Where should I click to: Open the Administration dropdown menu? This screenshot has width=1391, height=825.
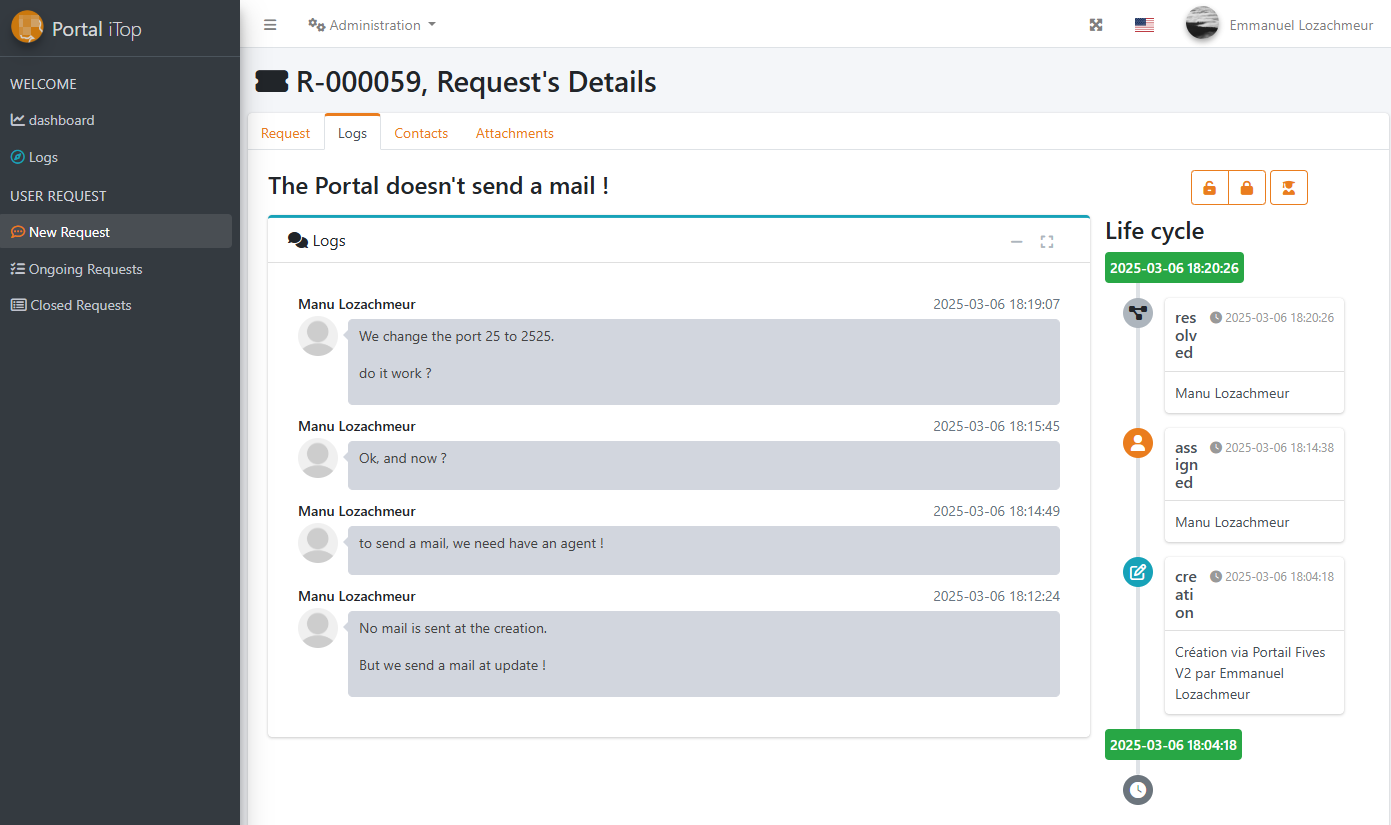(x=372, y=25)
